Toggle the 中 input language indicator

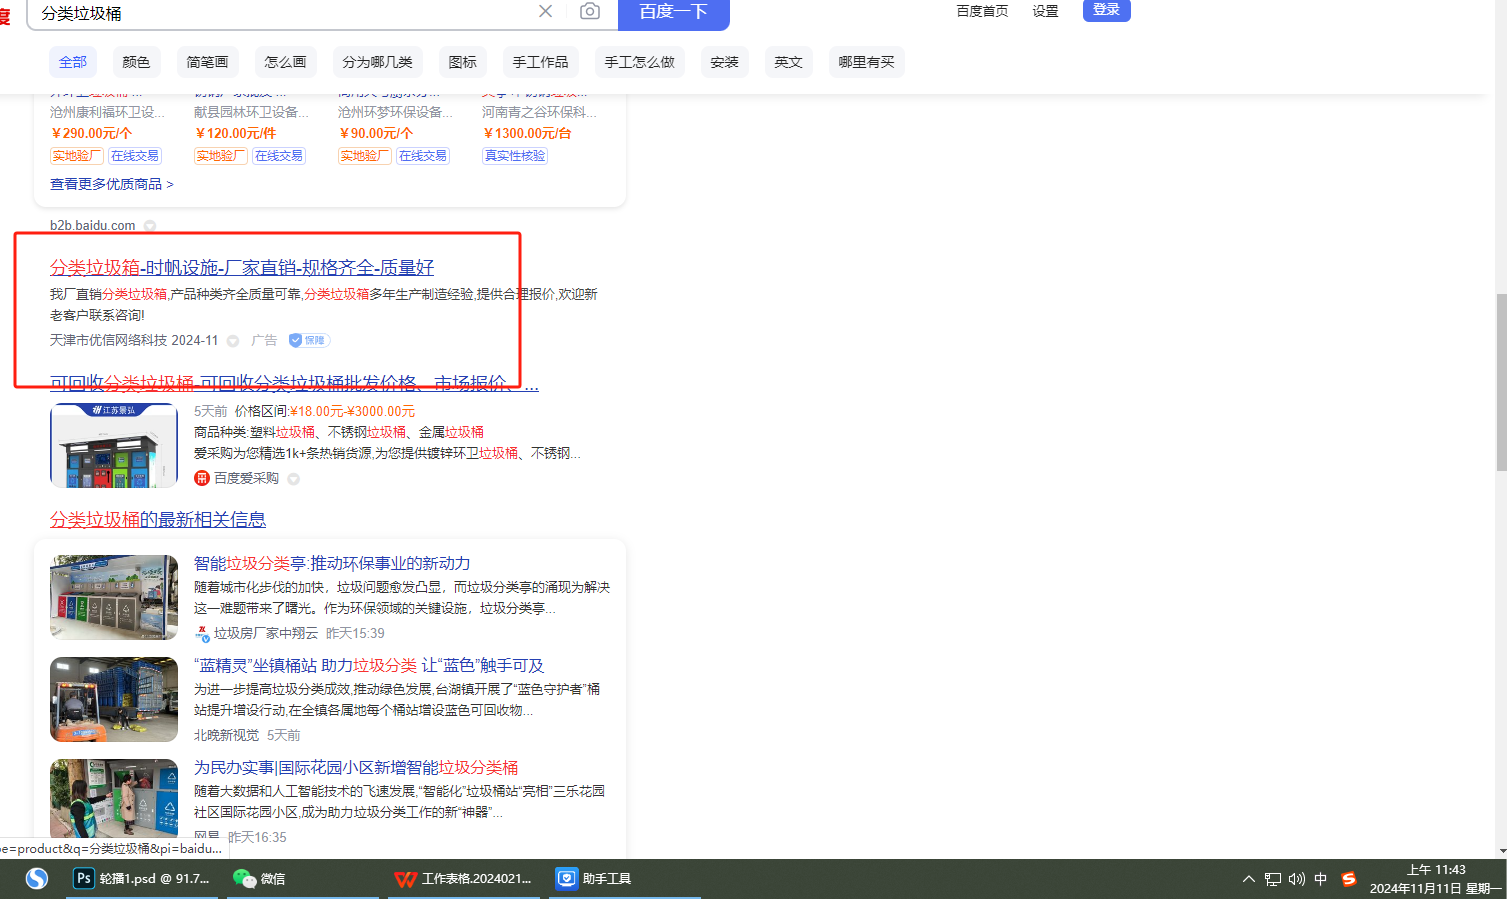click(1320, 879)
